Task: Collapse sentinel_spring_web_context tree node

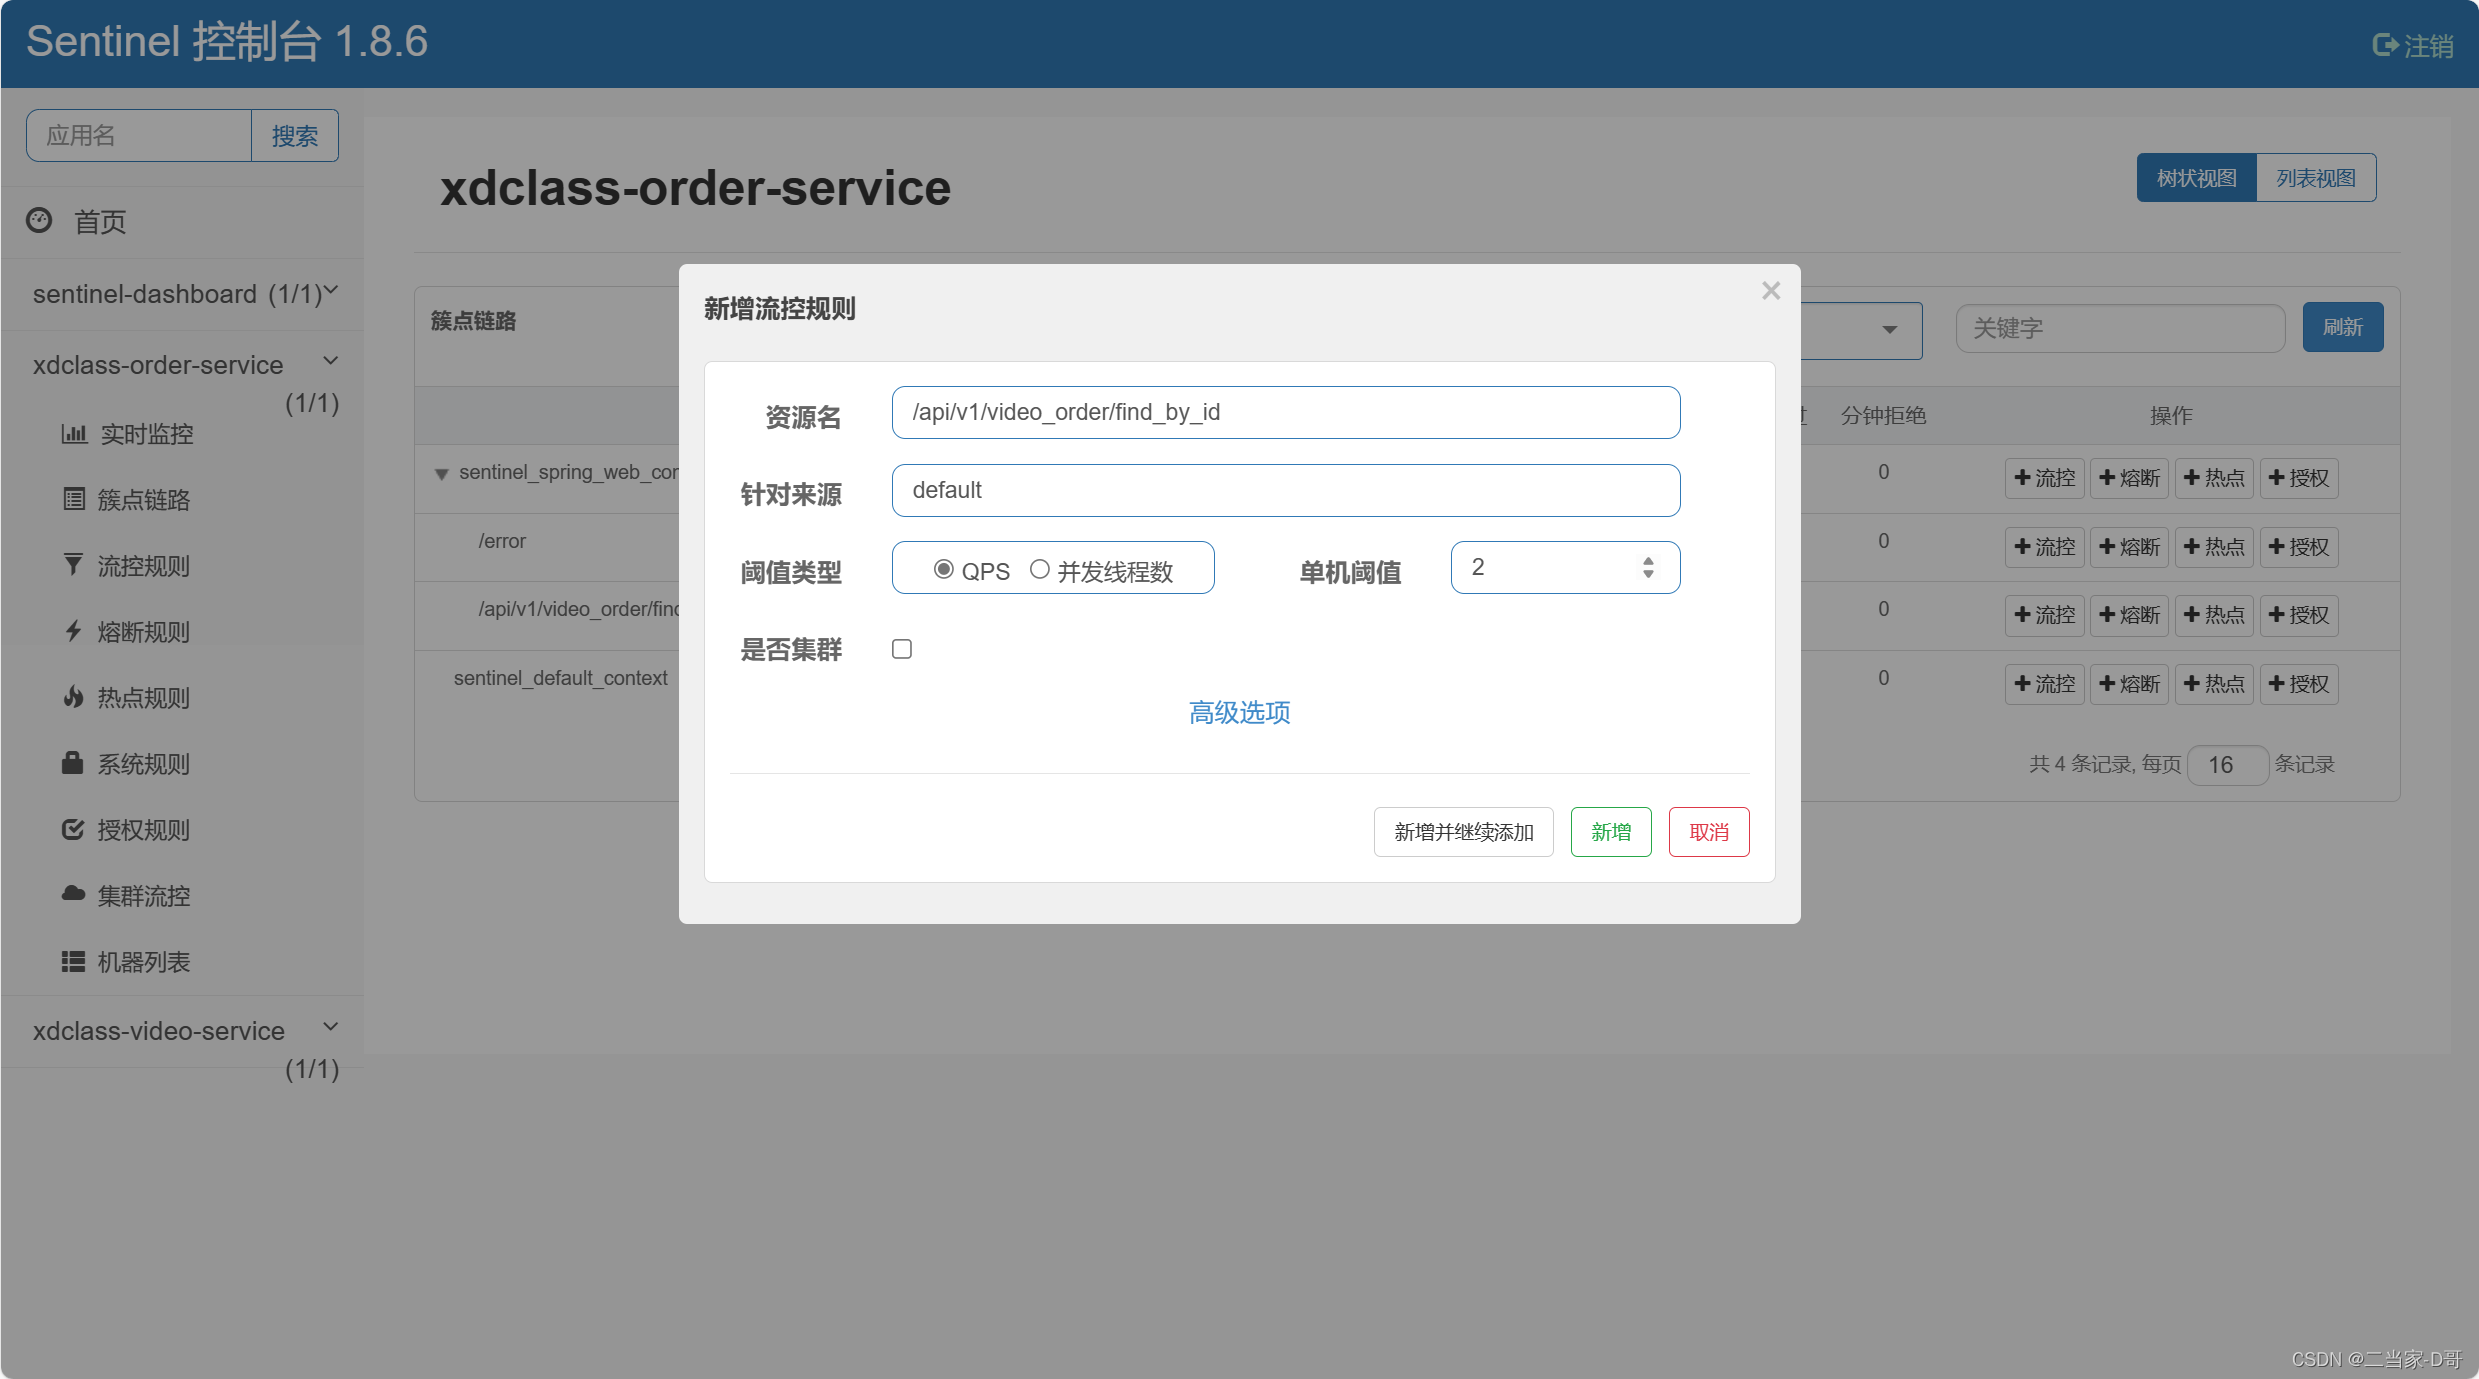Action: [x=441, y=474]
